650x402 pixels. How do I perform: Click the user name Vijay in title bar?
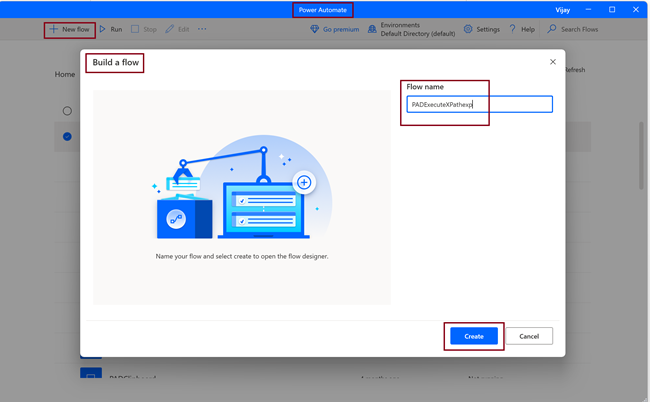pyautogui.click(x=563, y=10)
